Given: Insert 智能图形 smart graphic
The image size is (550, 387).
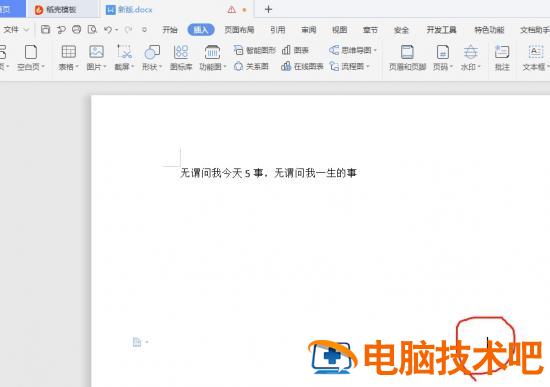Looking at the screenshot, I should (255, 50).
